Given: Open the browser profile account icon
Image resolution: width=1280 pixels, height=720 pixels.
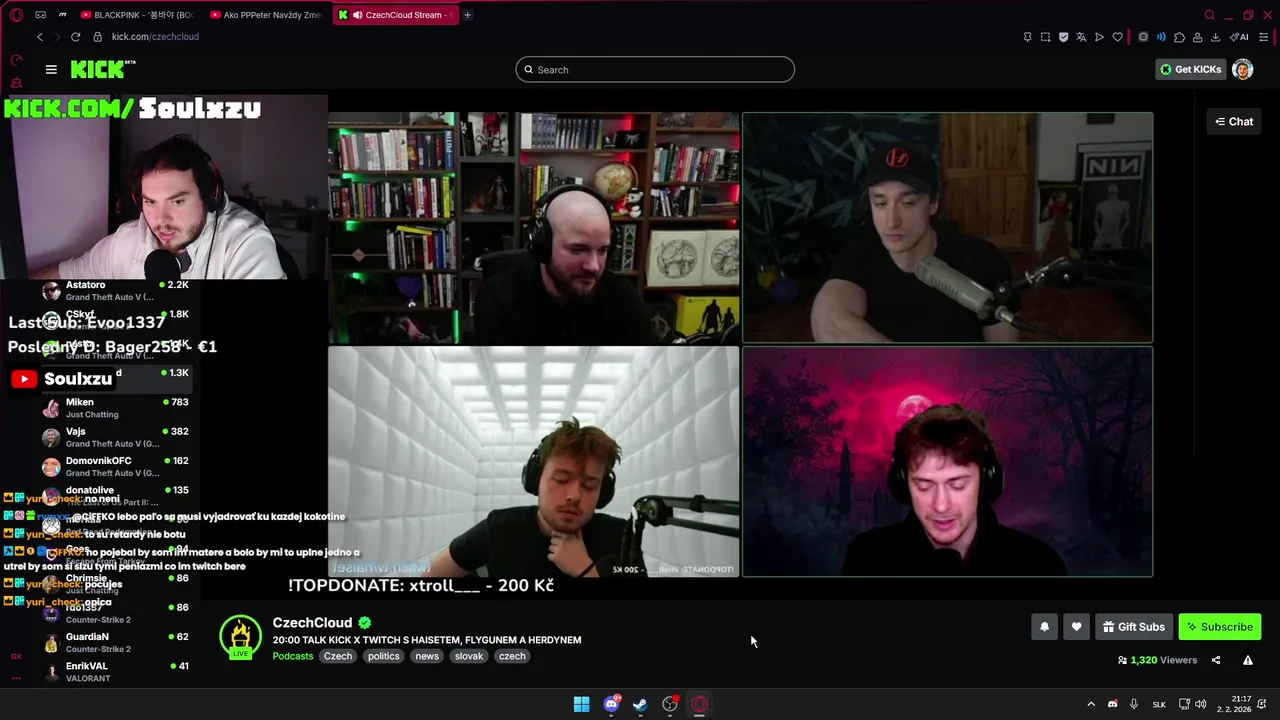Looking at the screenshot, I should [x=1197, y=37].
